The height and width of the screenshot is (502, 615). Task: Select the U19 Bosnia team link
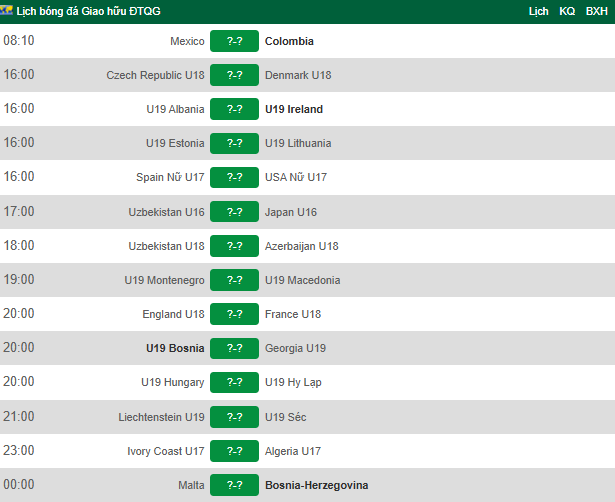pyautogui.click(x=175, y=348)
